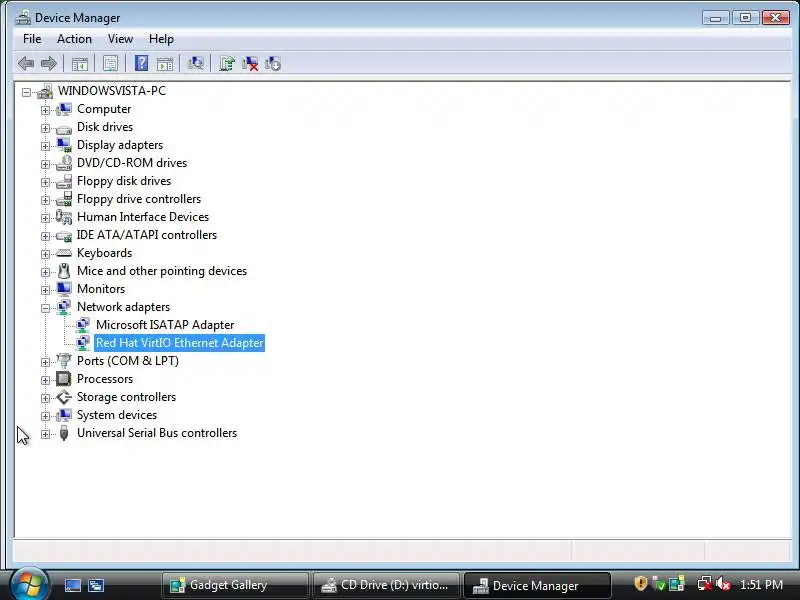
Task: Expand the Disk drives node
Action: point(45,128)
